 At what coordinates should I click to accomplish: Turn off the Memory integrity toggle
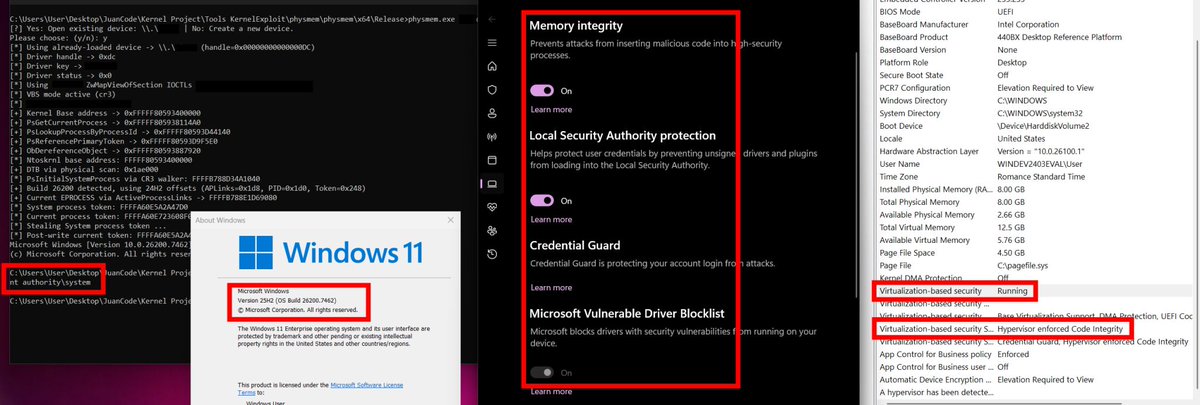[541, 90]
